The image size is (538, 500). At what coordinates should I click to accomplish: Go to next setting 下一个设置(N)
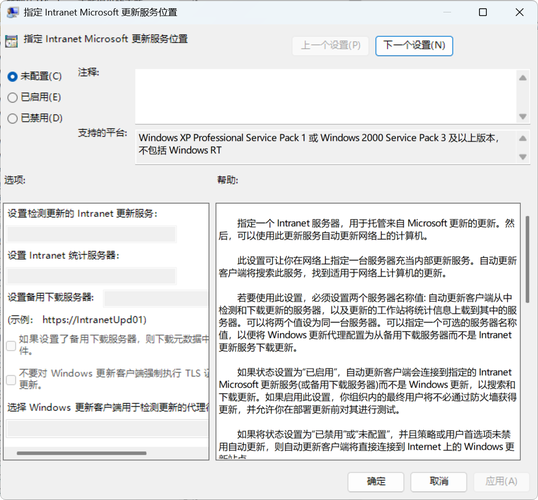(x=414, y=46)
